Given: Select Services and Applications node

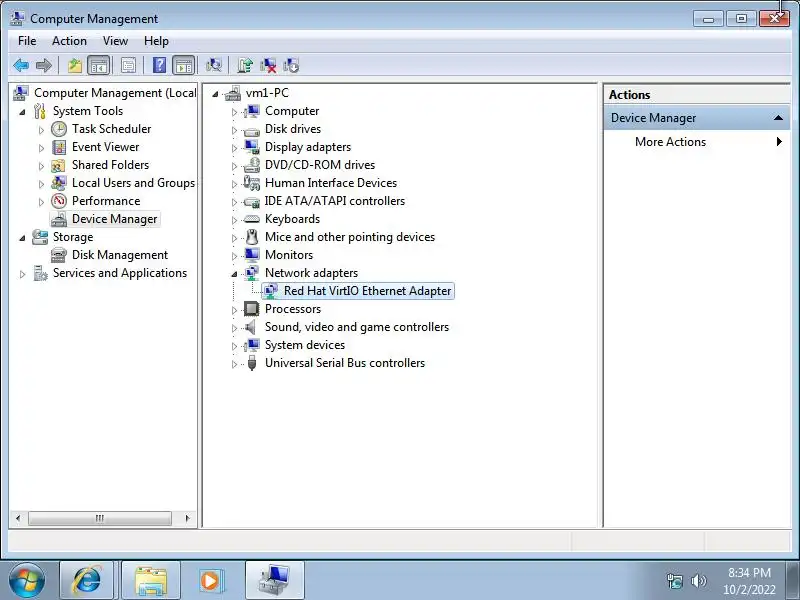Looking at the screenshot, I should click(x=120, y=273).
